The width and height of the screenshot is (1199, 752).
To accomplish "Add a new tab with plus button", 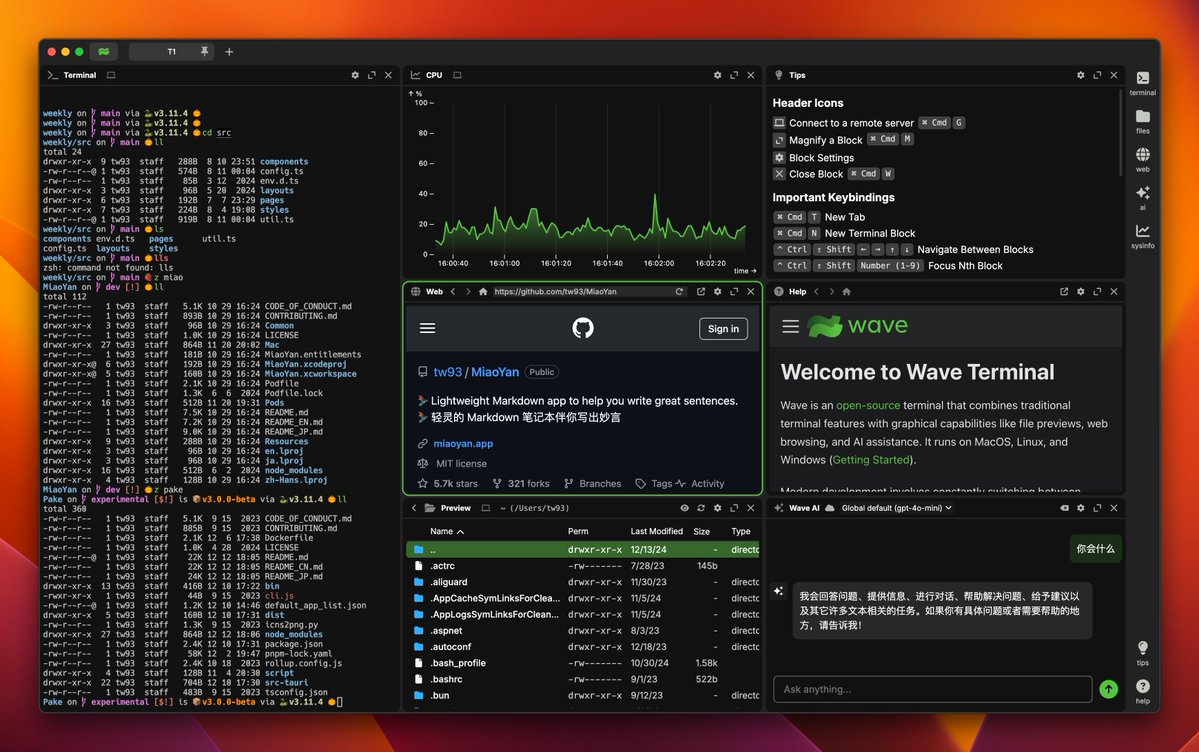I will (229, 51).
